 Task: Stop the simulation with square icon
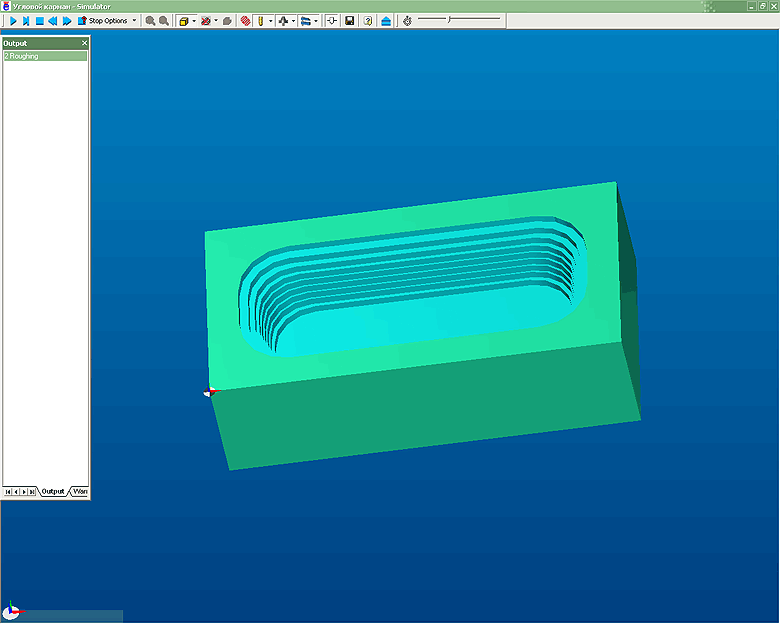[40, 21]
